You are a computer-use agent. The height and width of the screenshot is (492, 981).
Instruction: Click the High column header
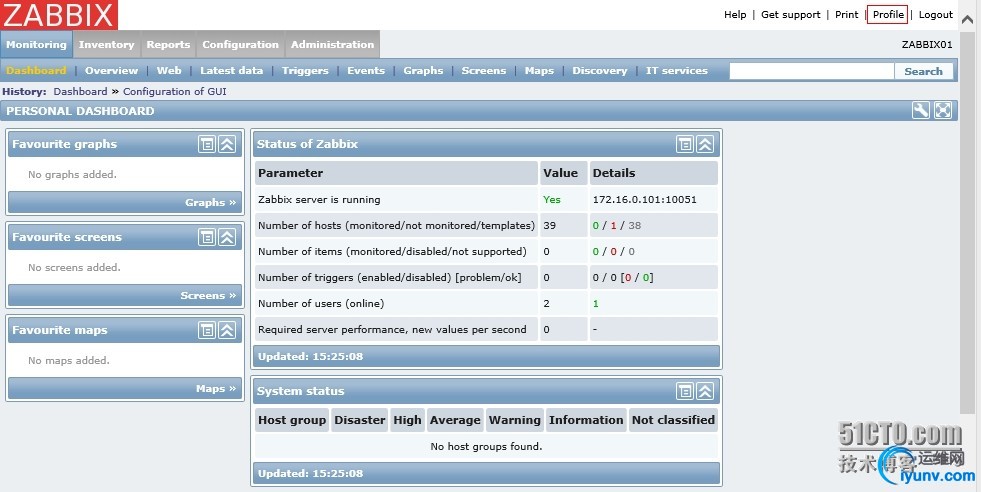click(x=407, y=420)
